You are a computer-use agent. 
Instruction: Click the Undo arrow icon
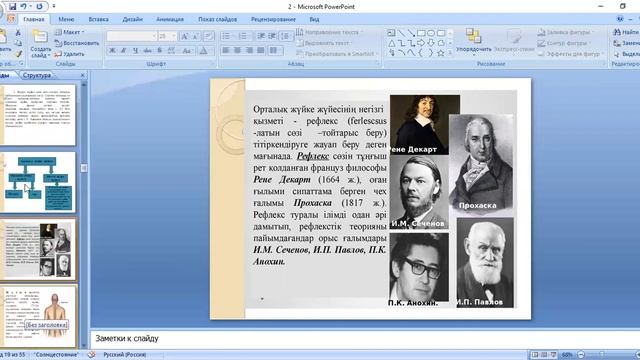pos(24,7)
